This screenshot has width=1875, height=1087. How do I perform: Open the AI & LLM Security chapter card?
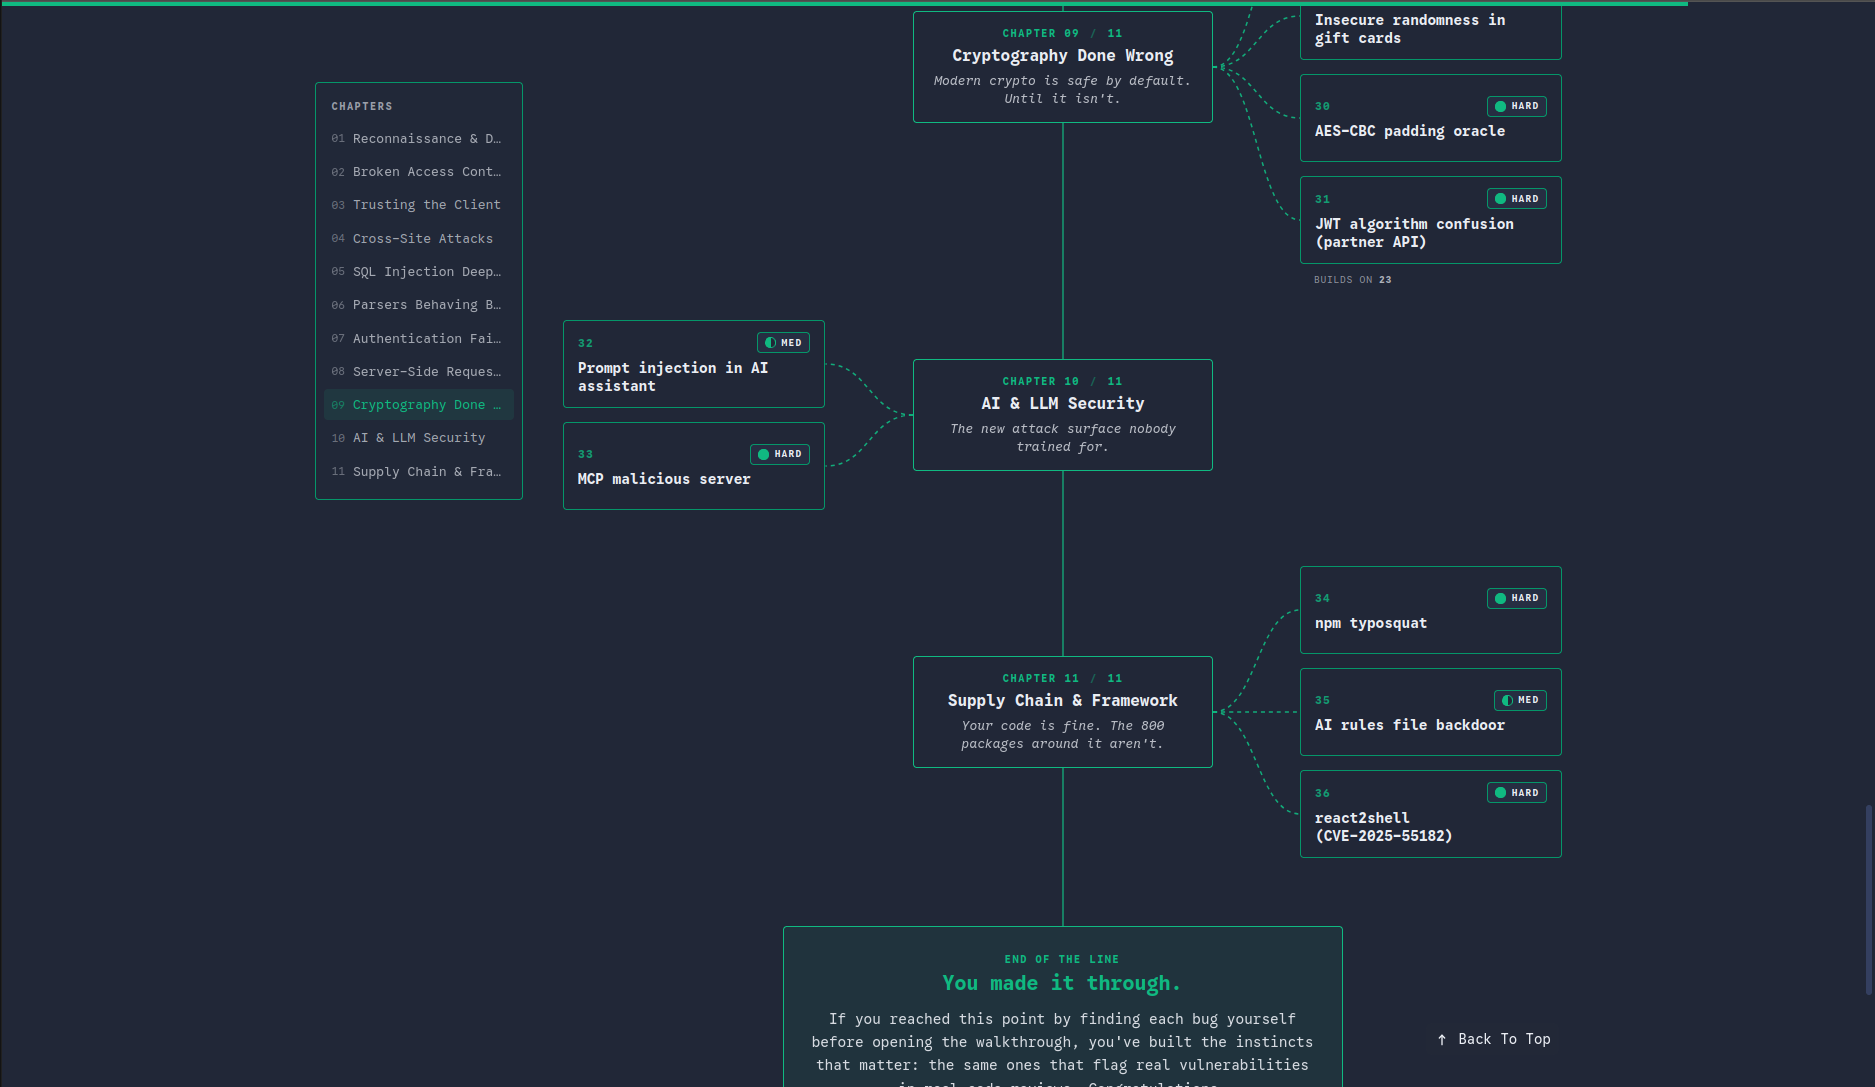[1062, 415]
